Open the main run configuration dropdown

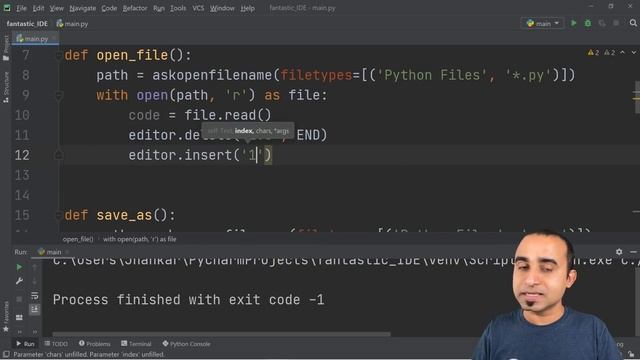542,23
